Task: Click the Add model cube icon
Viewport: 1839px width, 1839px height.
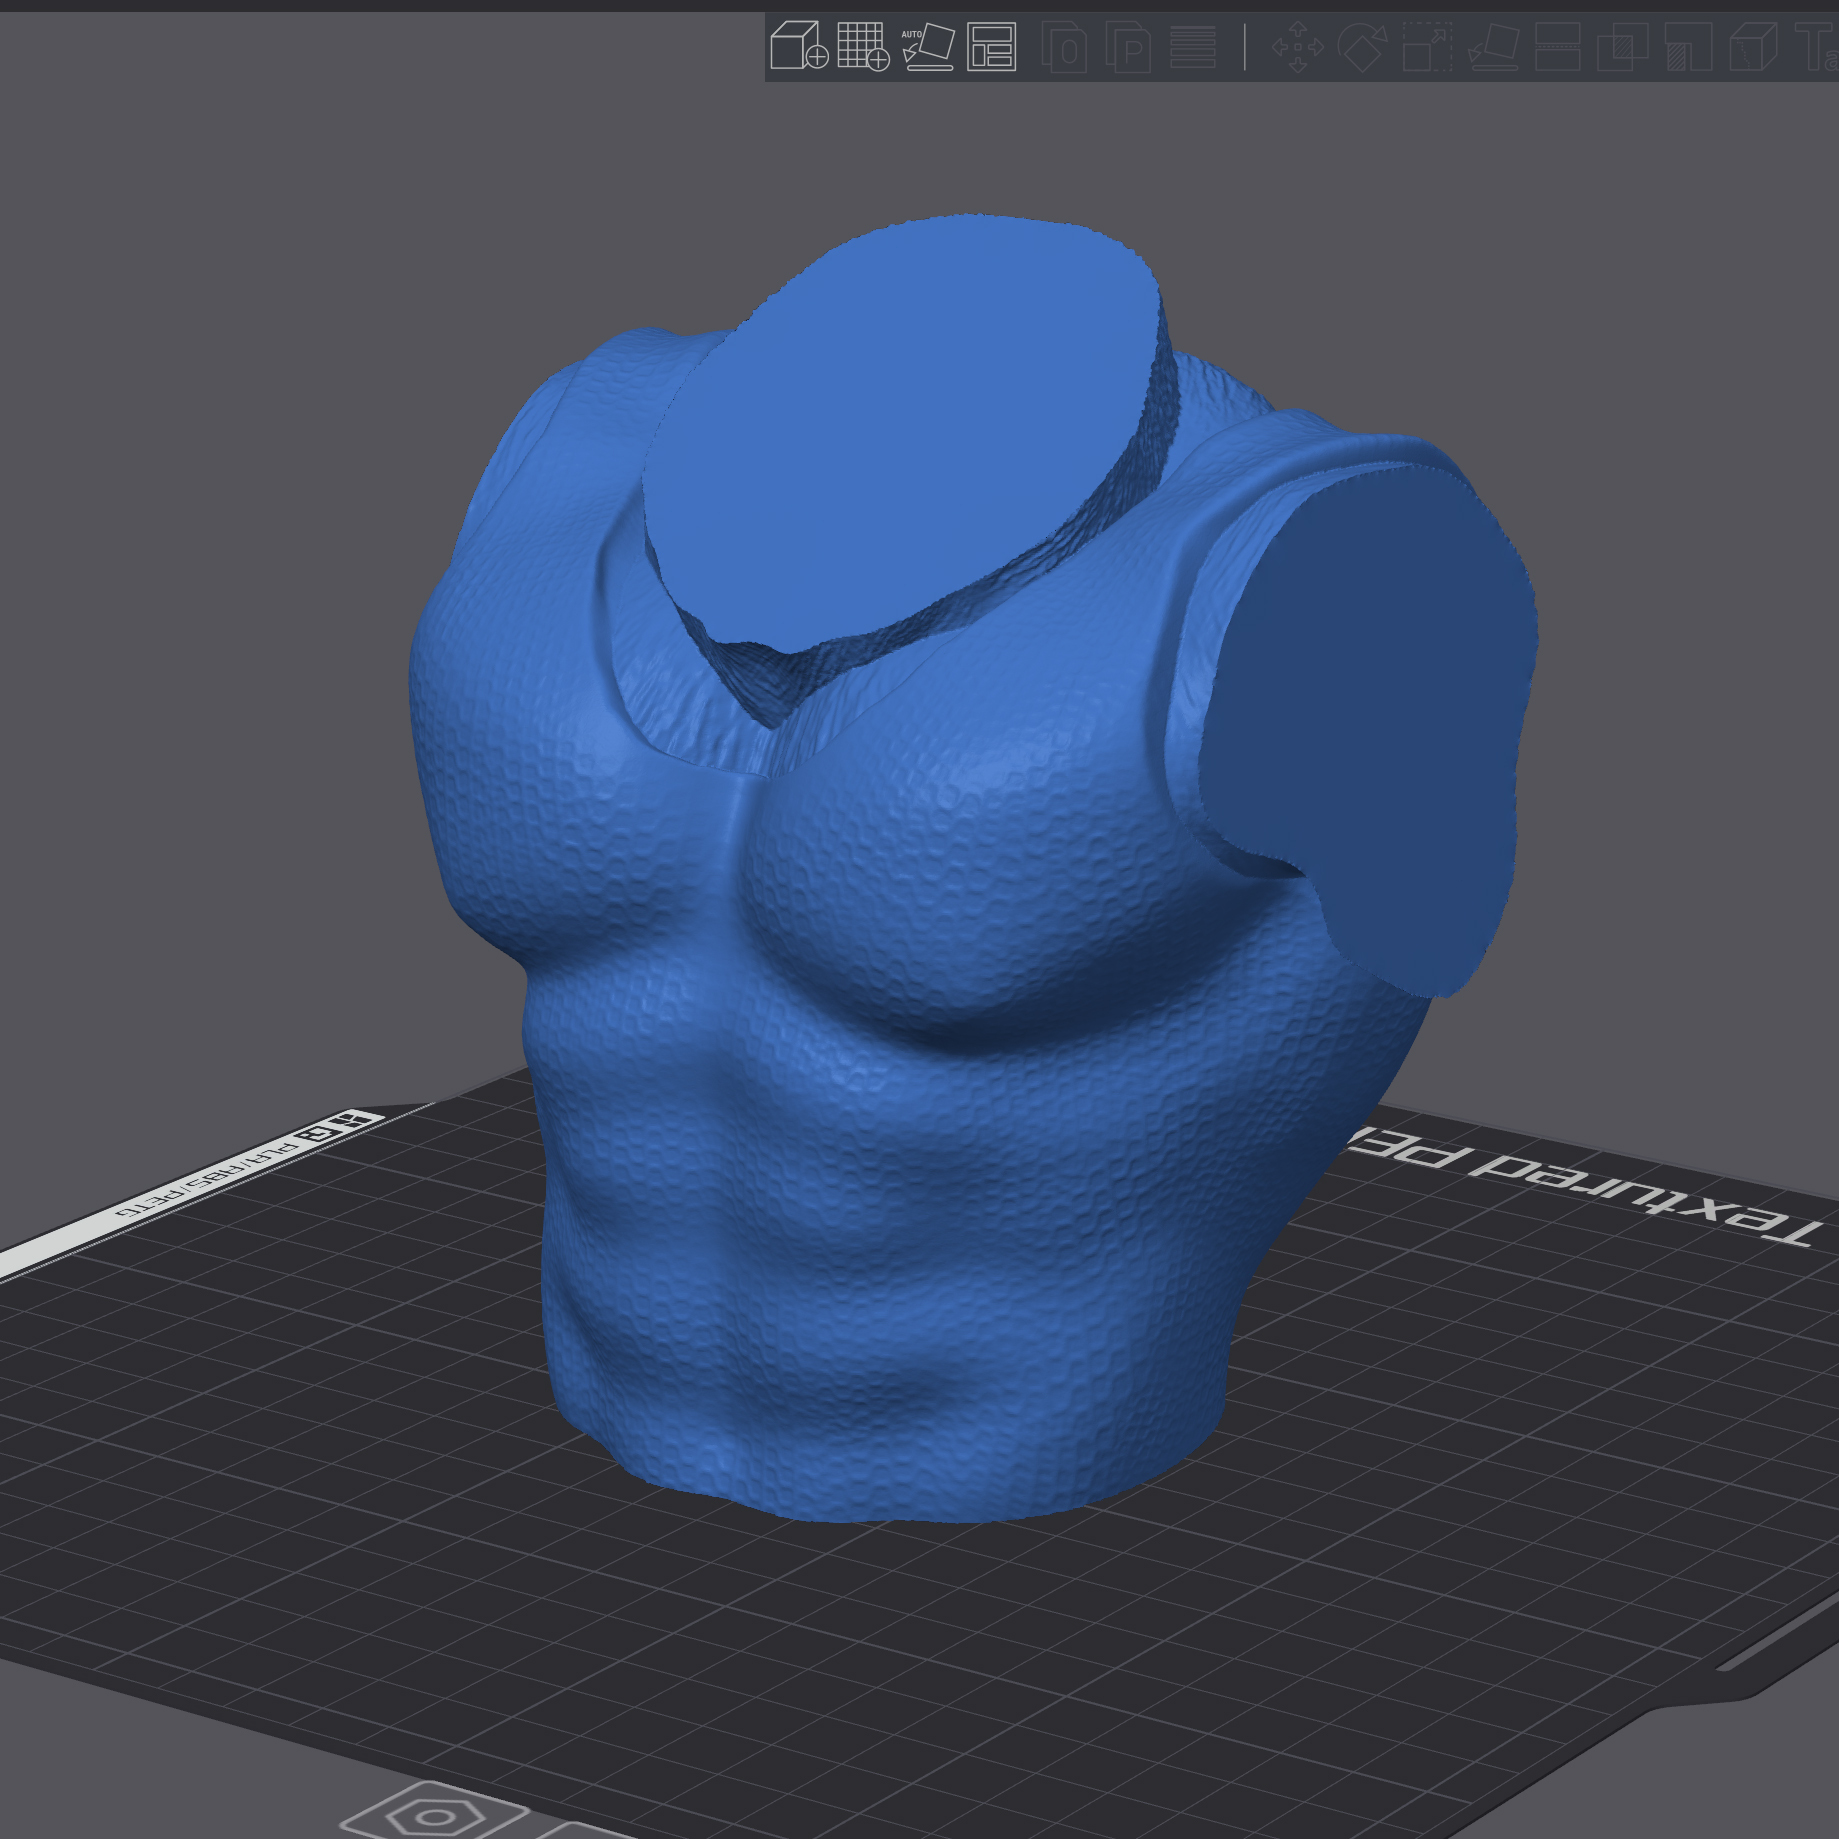Action: tap(799, 46)
